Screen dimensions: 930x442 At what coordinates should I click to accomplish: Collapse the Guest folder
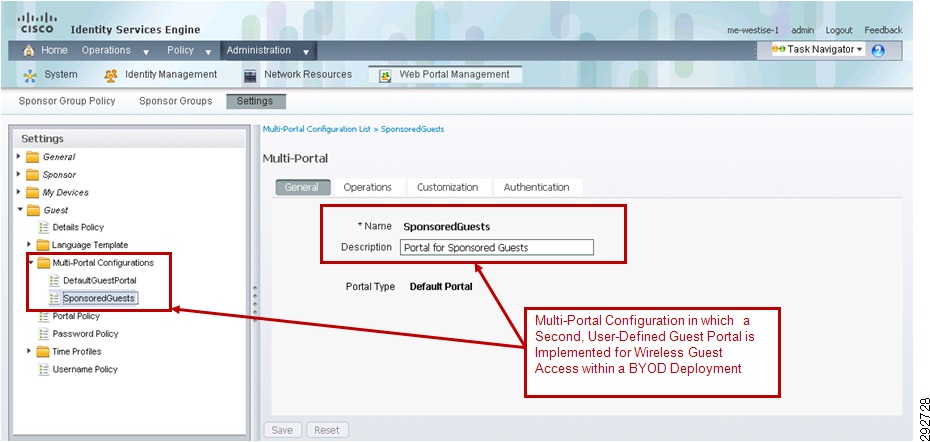(20, 209)
